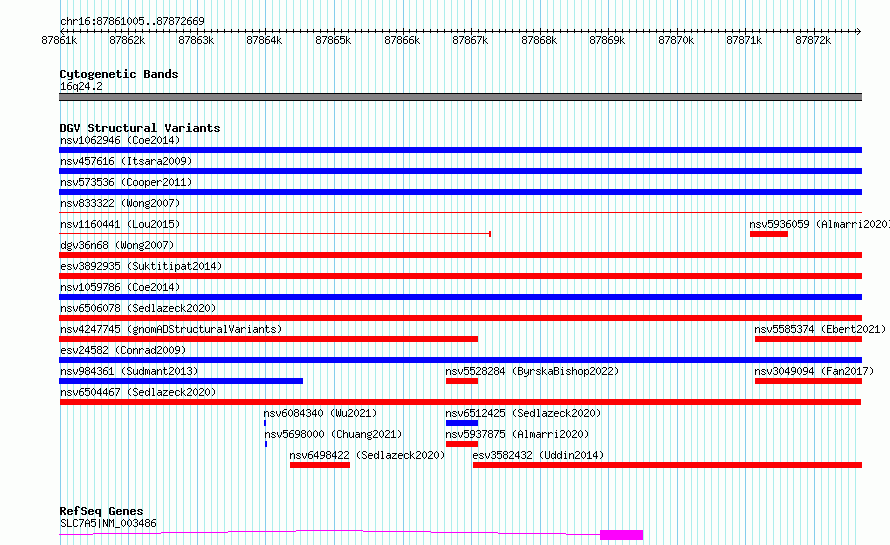Open variant label nsv1160441 (Lou2015)
Viewport: 890px width, 545px height.
(x=120, y=224)
